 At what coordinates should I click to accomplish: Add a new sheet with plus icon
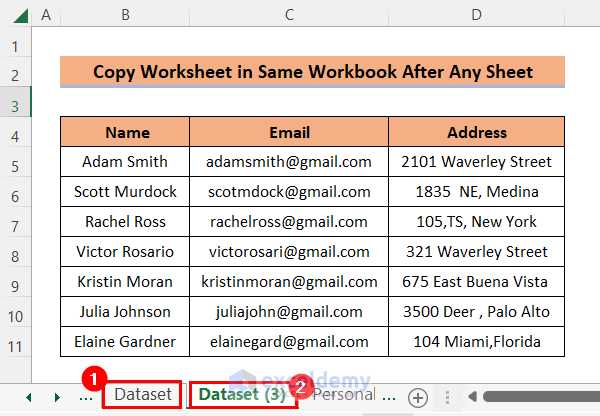[x=417, y=397]
